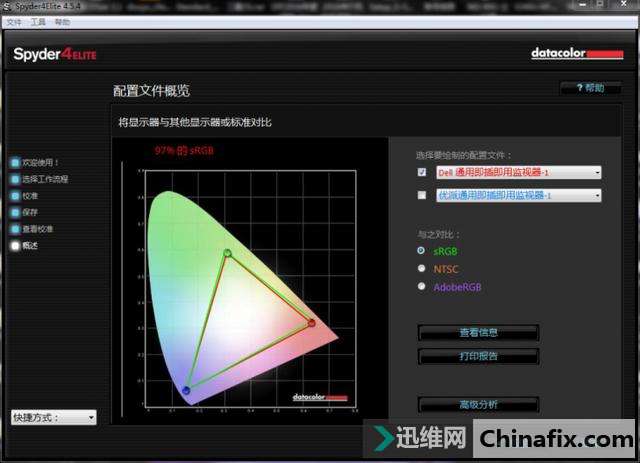Select the 保存 step indicator

(15, 212)
